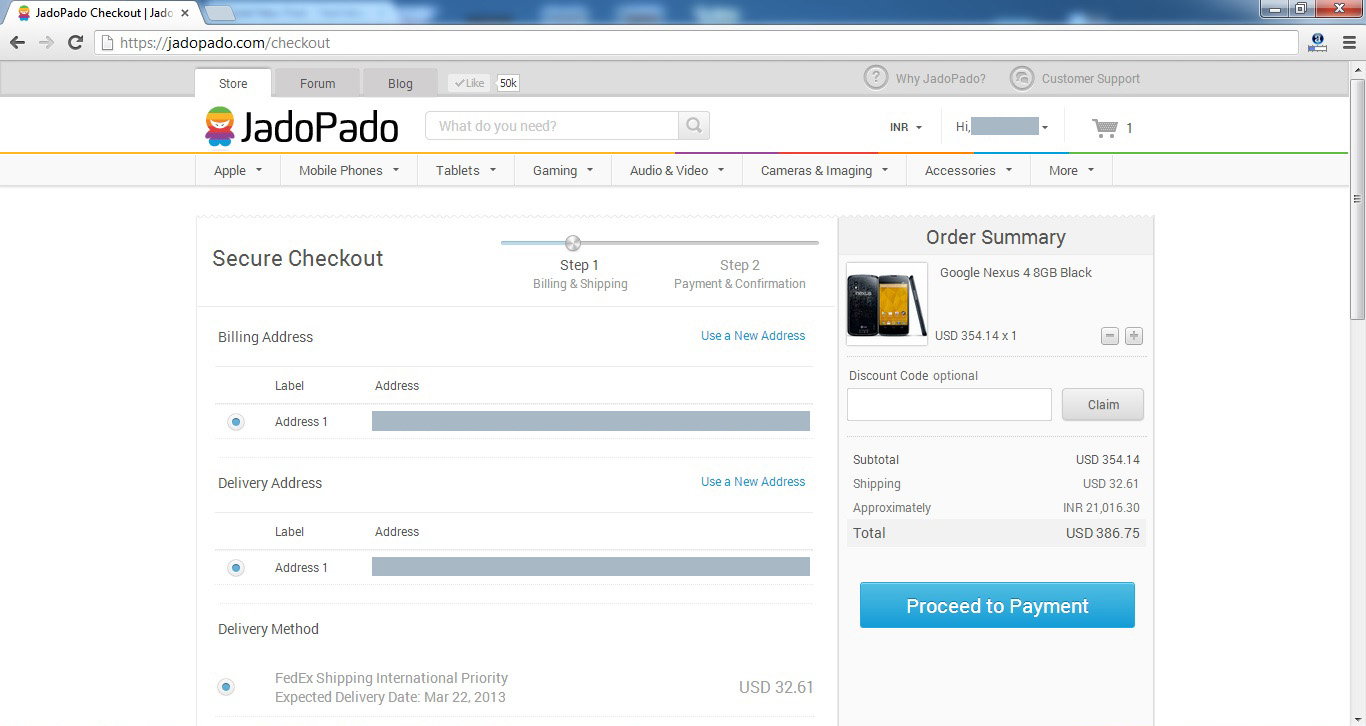
Task: Click the Customer Support link text
Action: click(x=1091, y=79)
